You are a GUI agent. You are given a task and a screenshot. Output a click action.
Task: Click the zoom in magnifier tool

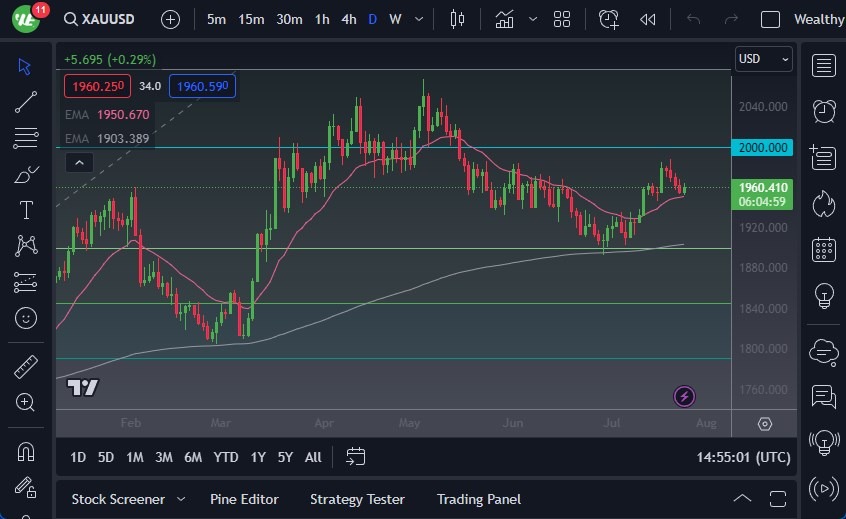click(x=26, y=402)
